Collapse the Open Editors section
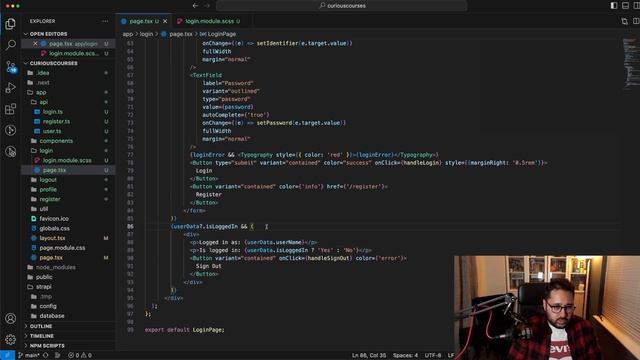640x360 pixels. pos(68,34)
